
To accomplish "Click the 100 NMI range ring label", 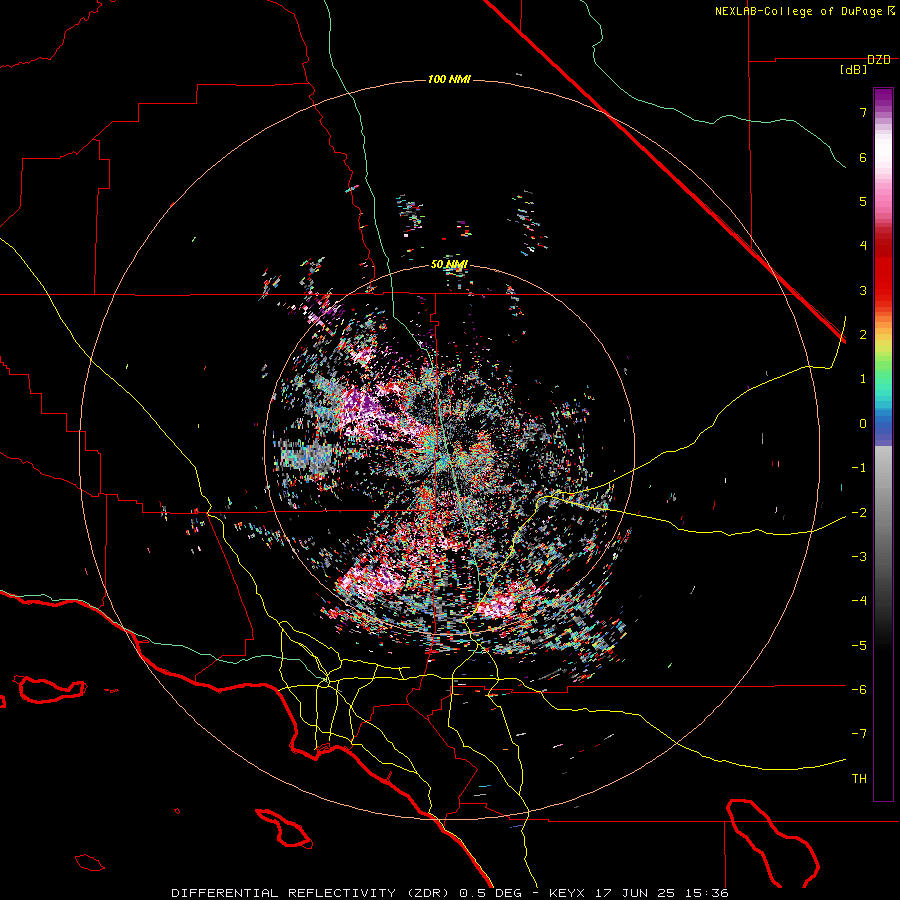I will 449,79.
